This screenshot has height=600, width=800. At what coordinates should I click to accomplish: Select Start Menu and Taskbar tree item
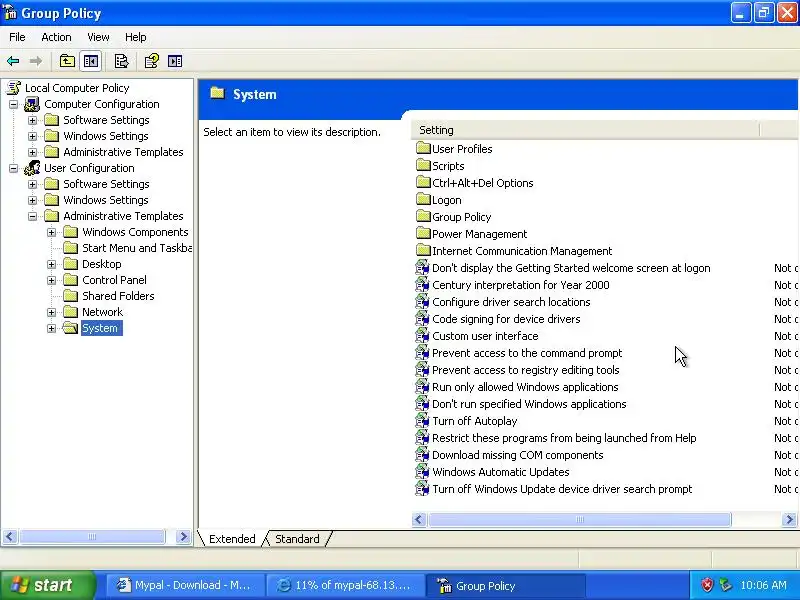click(x=137, y=248)
